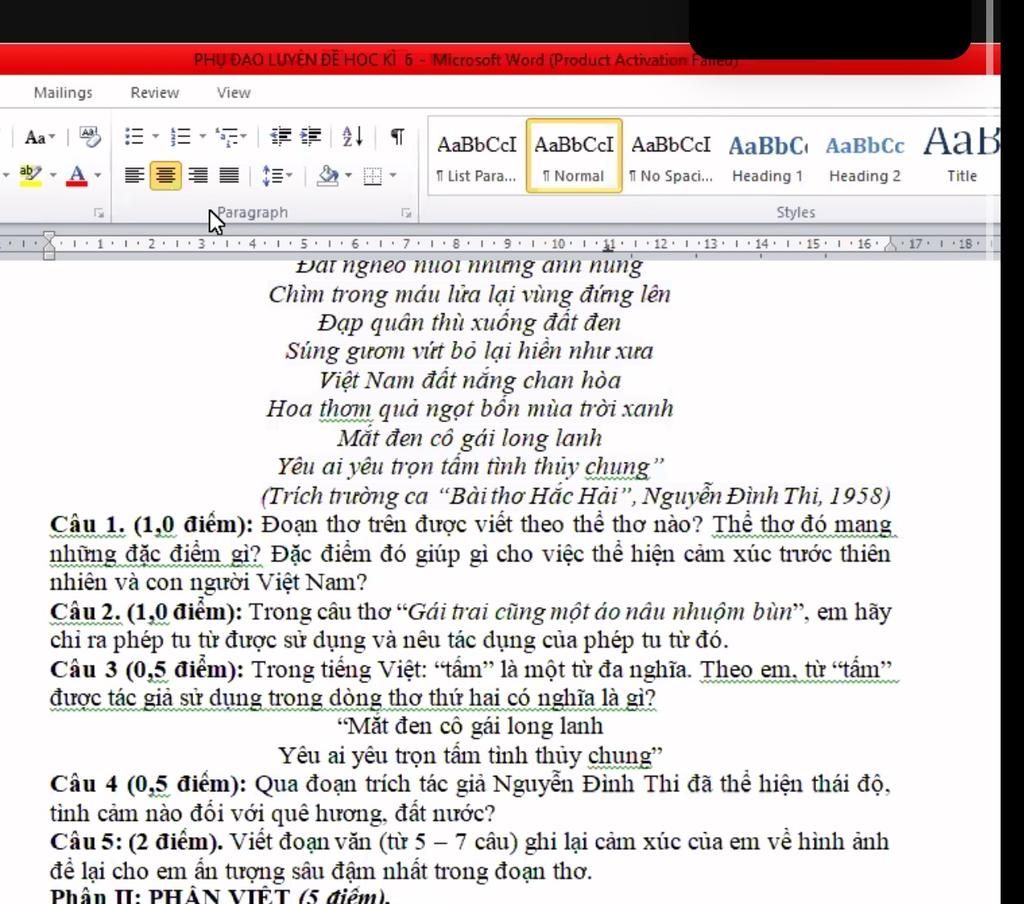1024x904 pixels.
Task: Click the Sort A-Z icon
Action: (353, 137)
